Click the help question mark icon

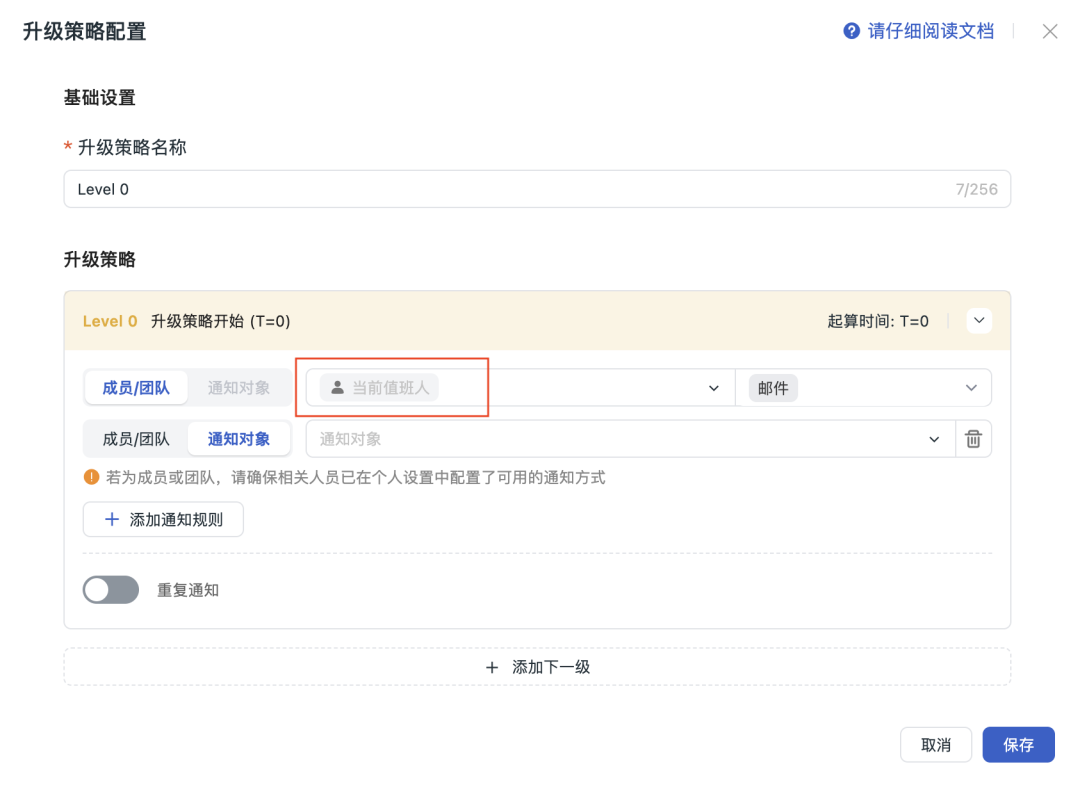(x=851, y=31)
